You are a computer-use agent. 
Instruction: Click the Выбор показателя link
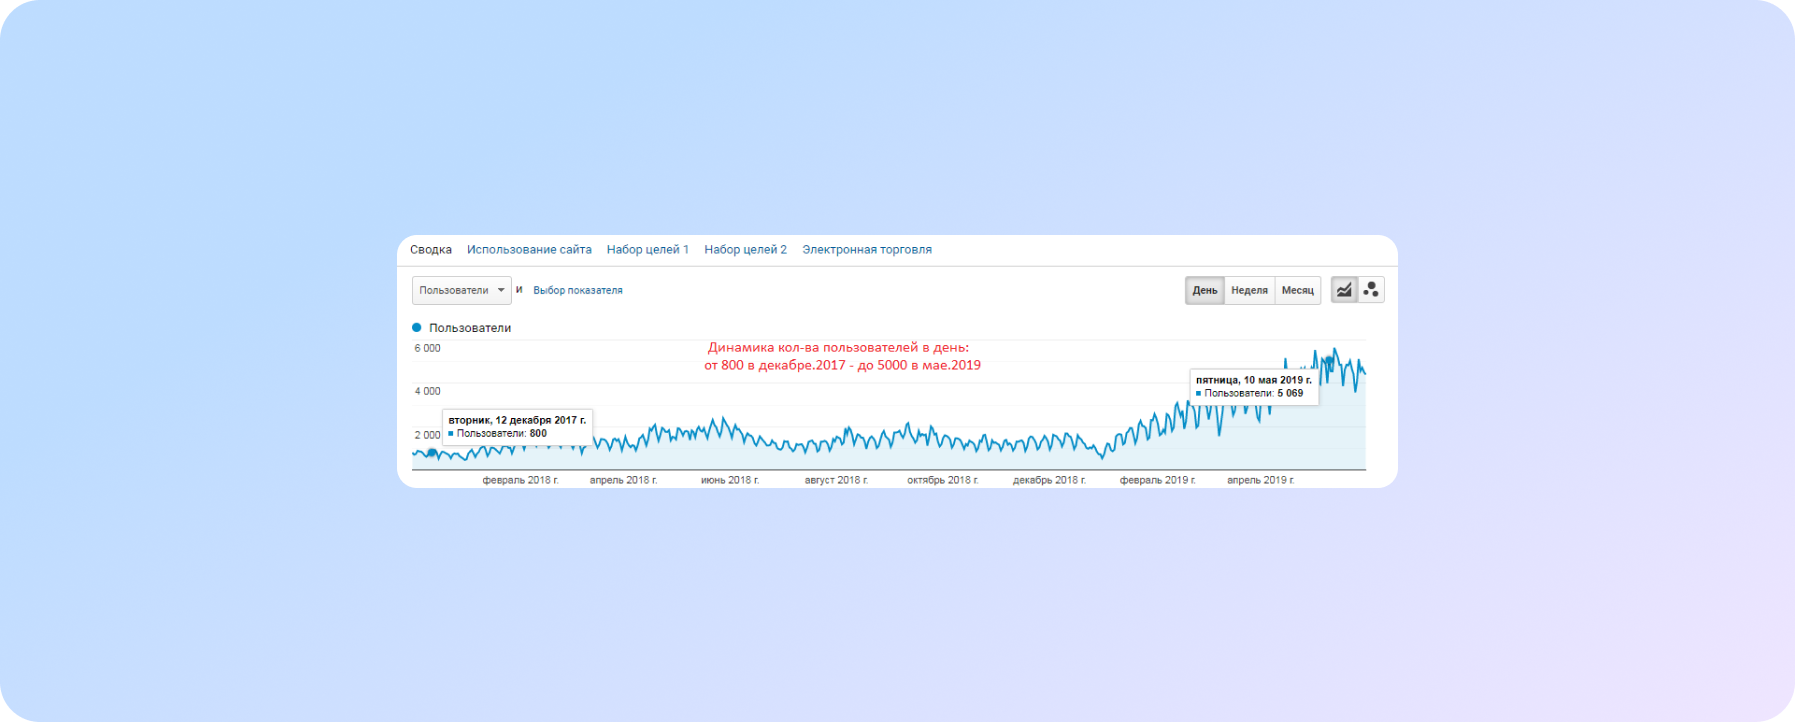(x=578, y=290)
